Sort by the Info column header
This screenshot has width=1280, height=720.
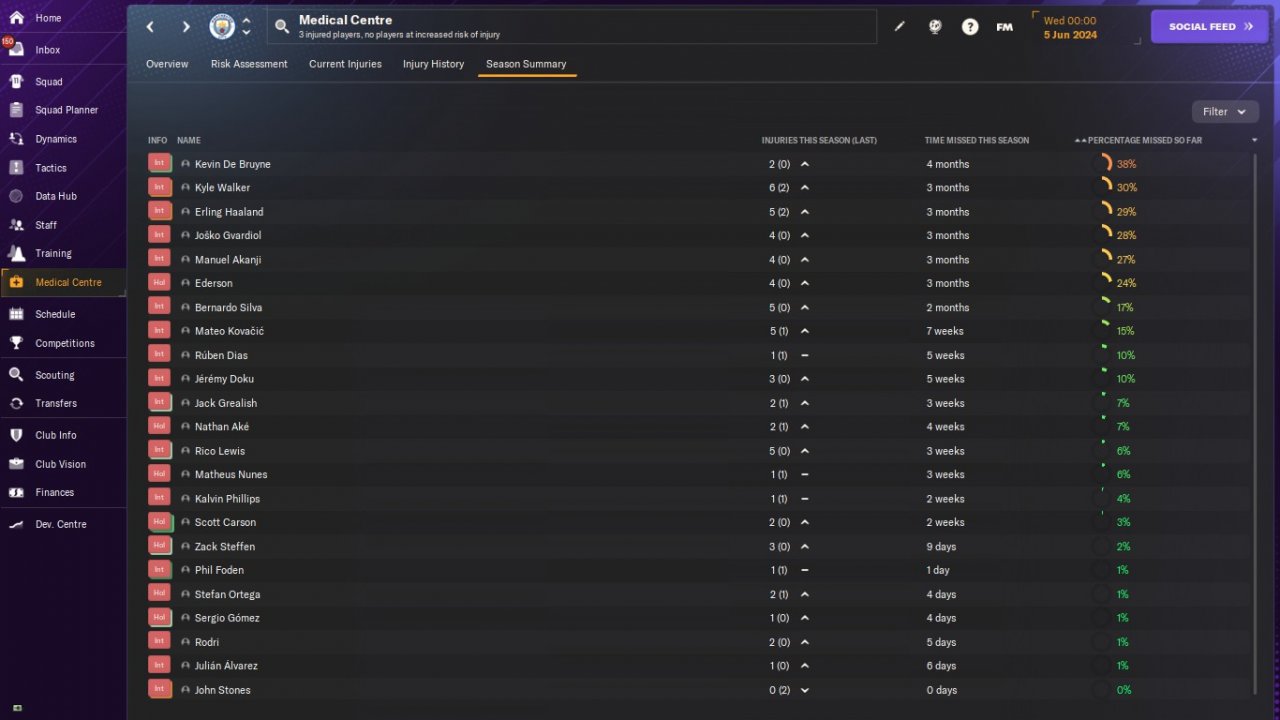[x=157, y=141]
